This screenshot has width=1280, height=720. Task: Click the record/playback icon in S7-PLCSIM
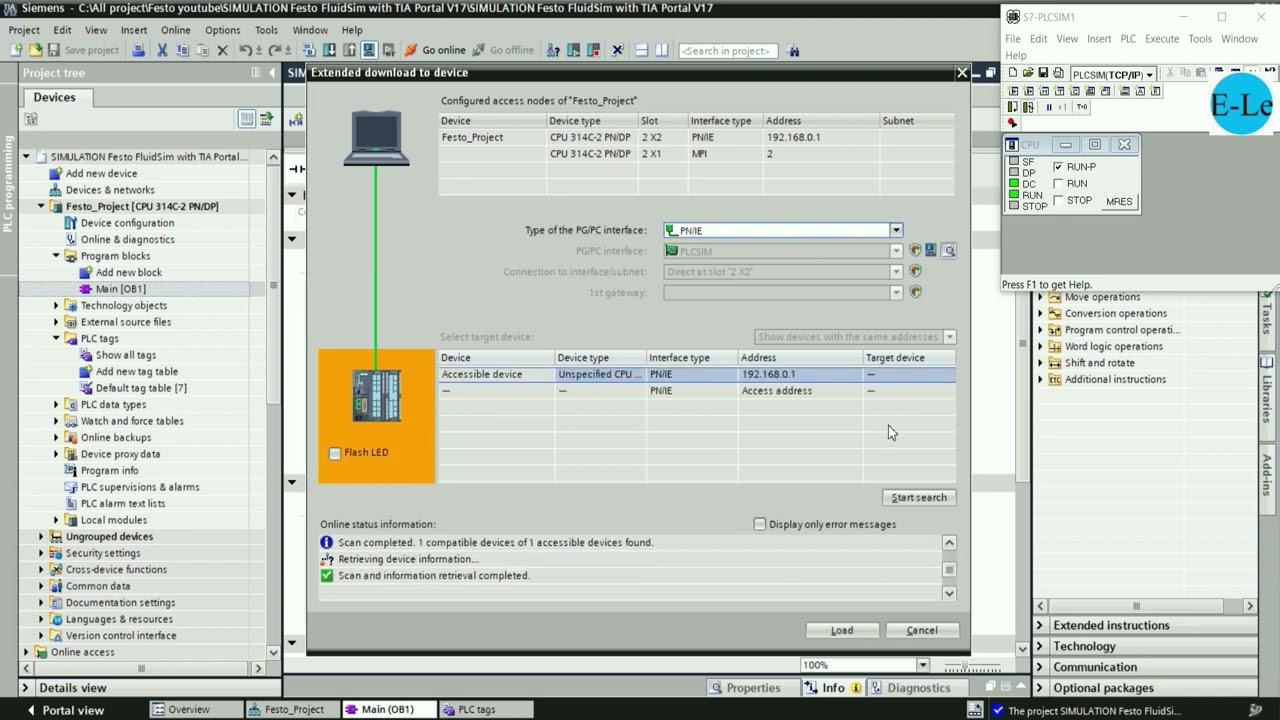tap(1011, 123)
